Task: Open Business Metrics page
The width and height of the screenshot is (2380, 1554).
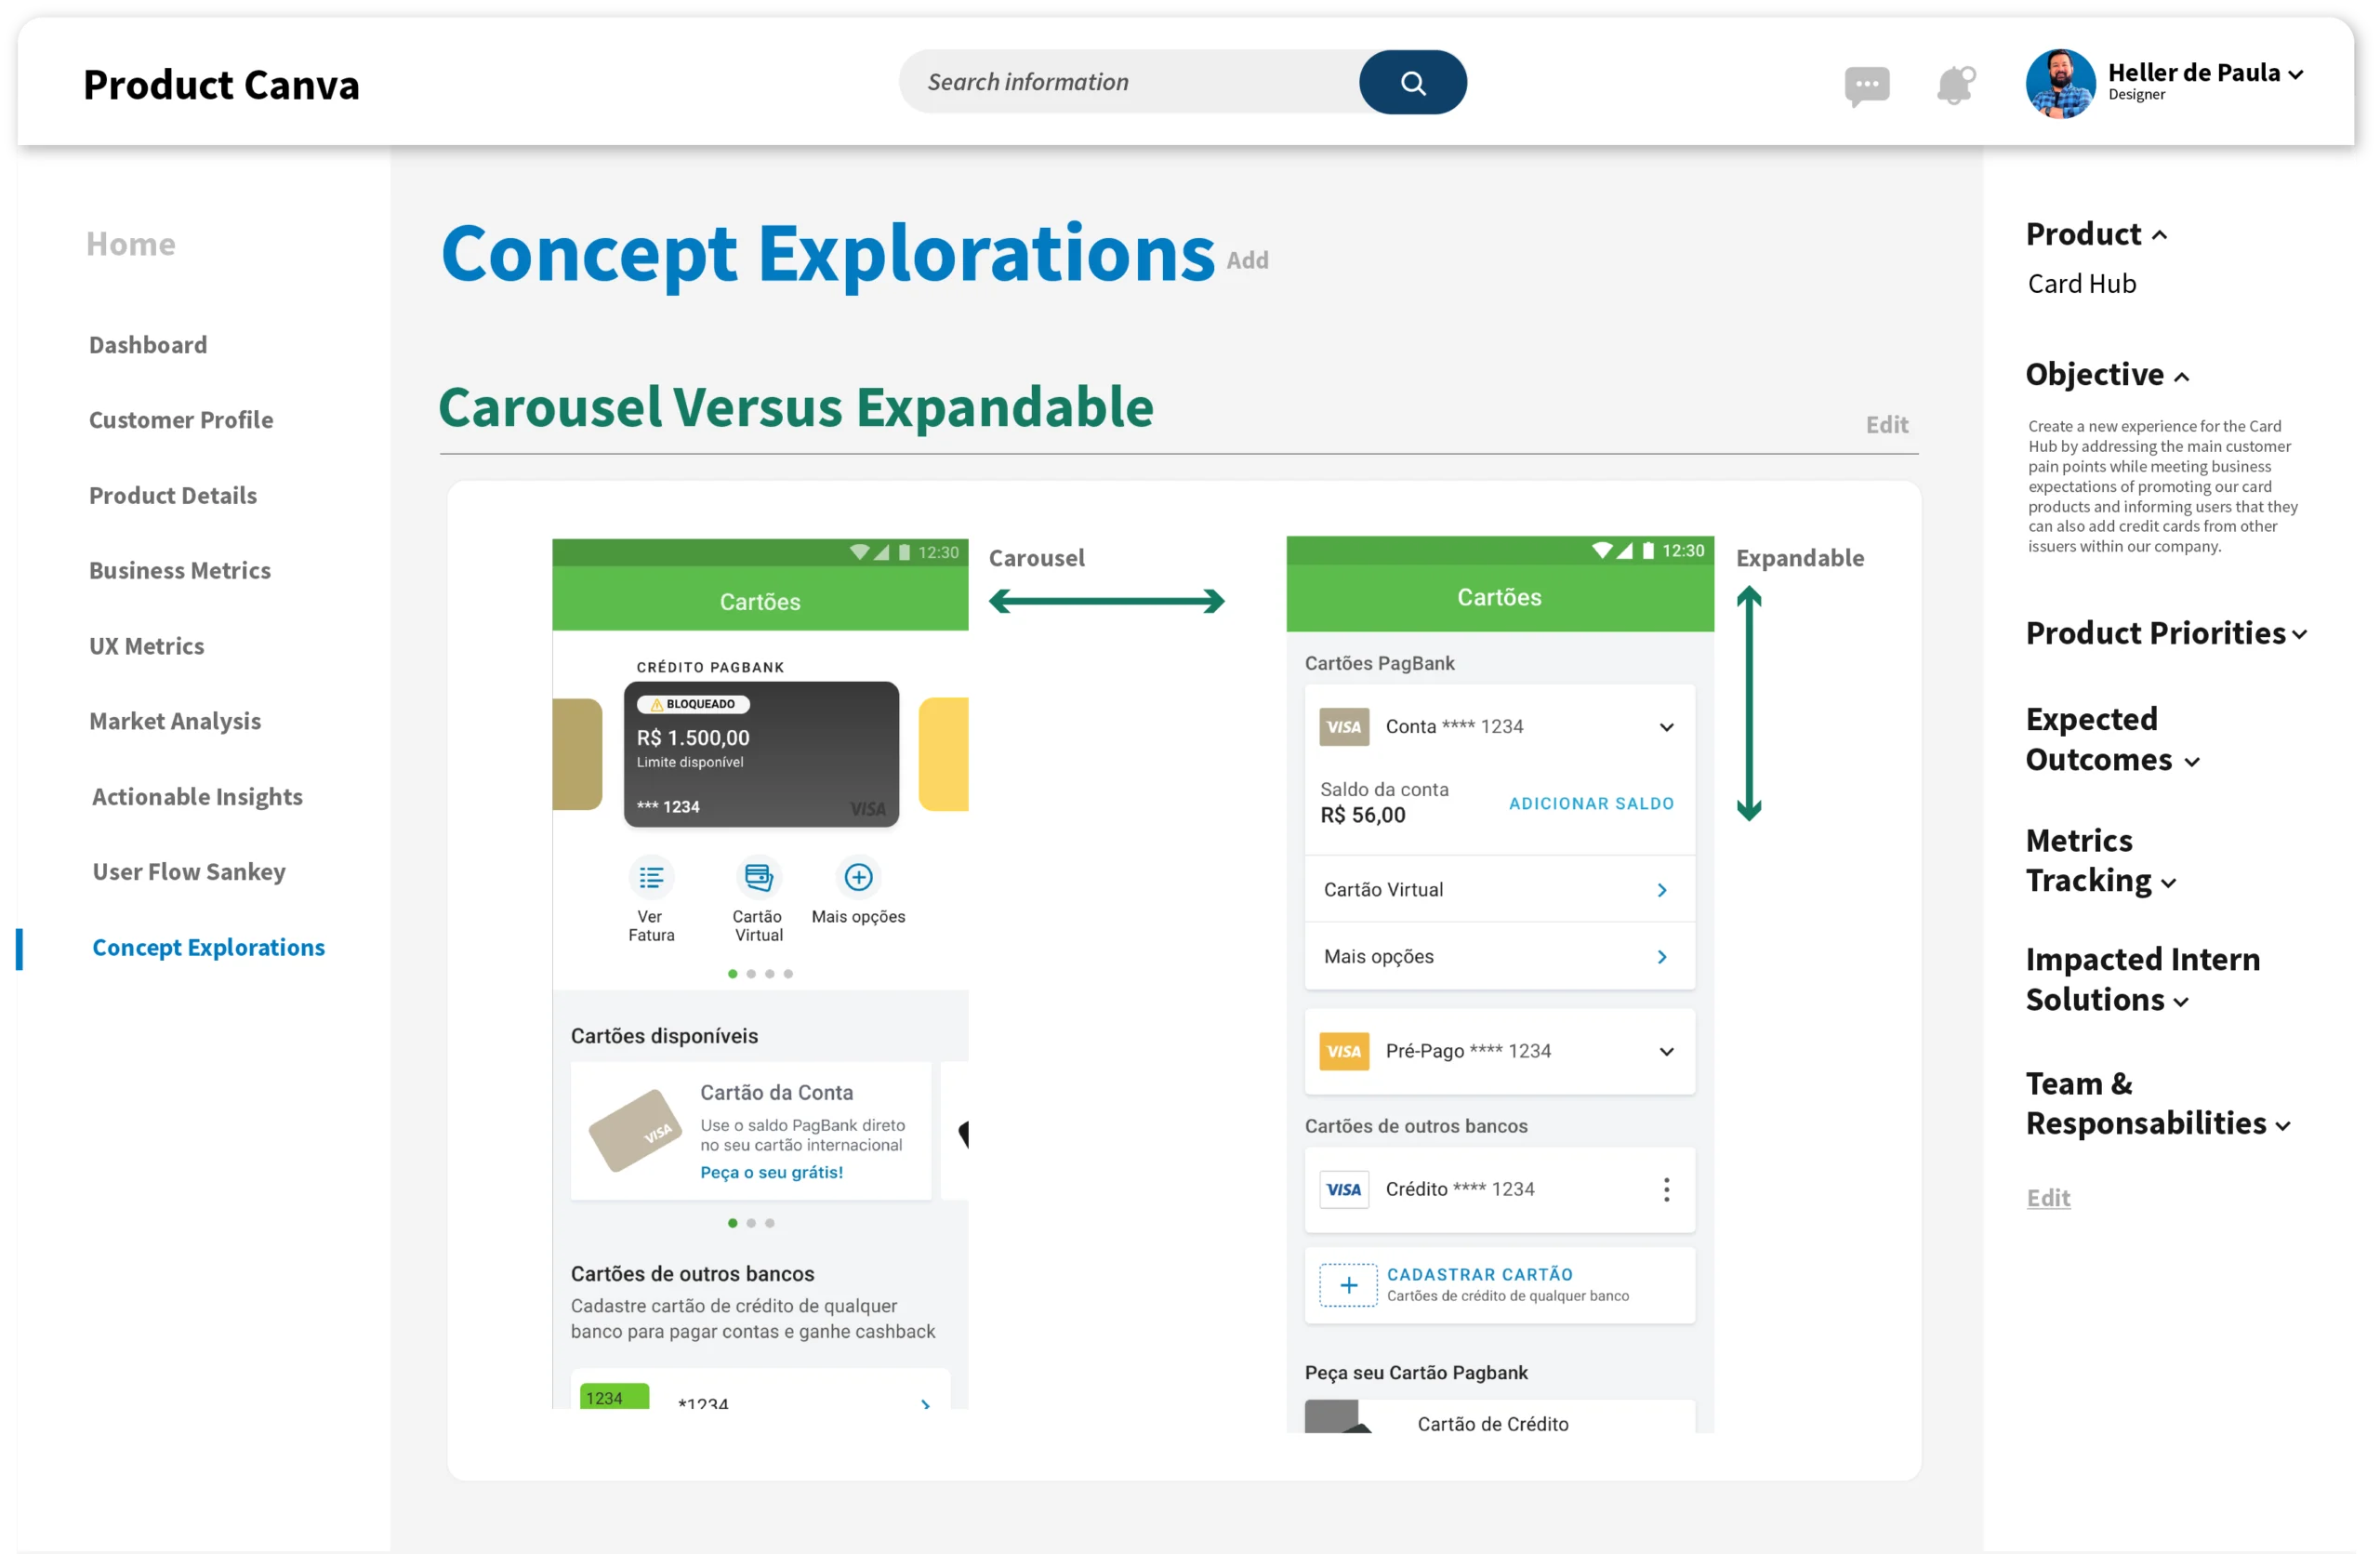Action: click(180, 571)
